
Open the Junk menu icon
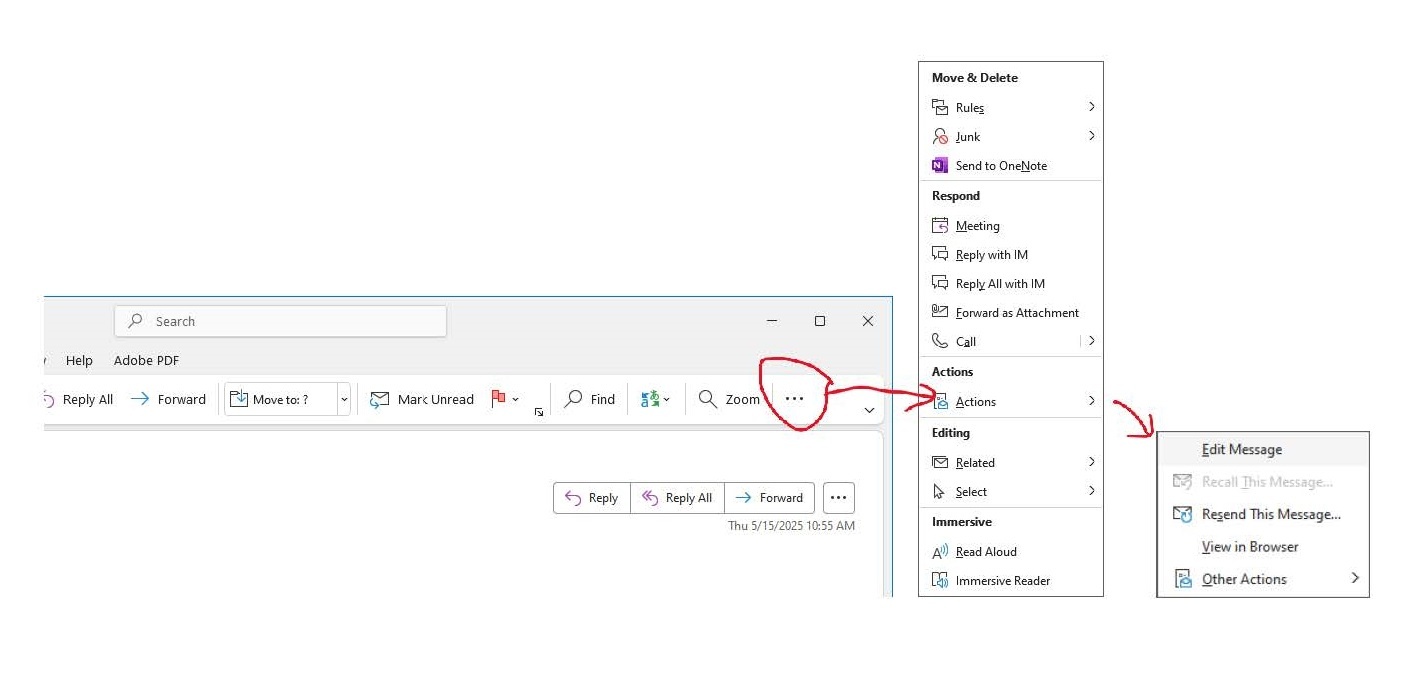point(940,136)
